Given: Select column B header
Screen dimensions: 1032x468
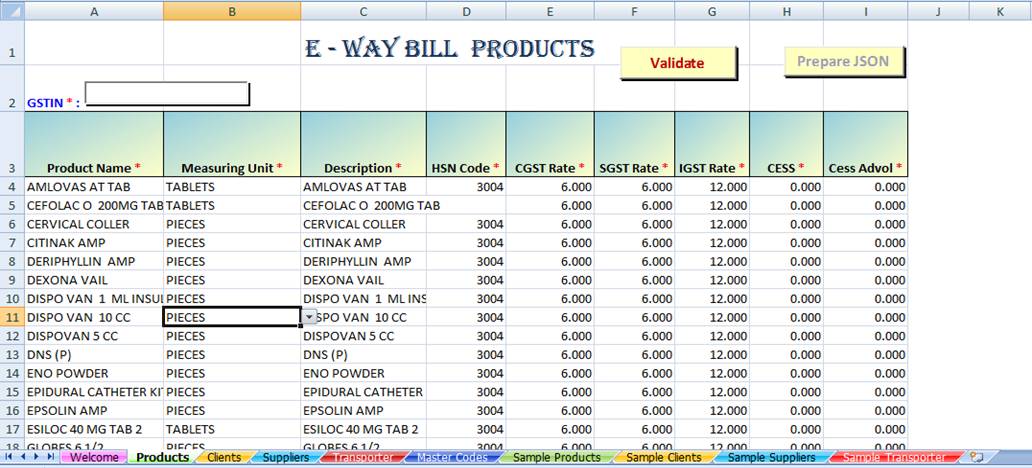Looking at the screenshot, I should (231, 11).
